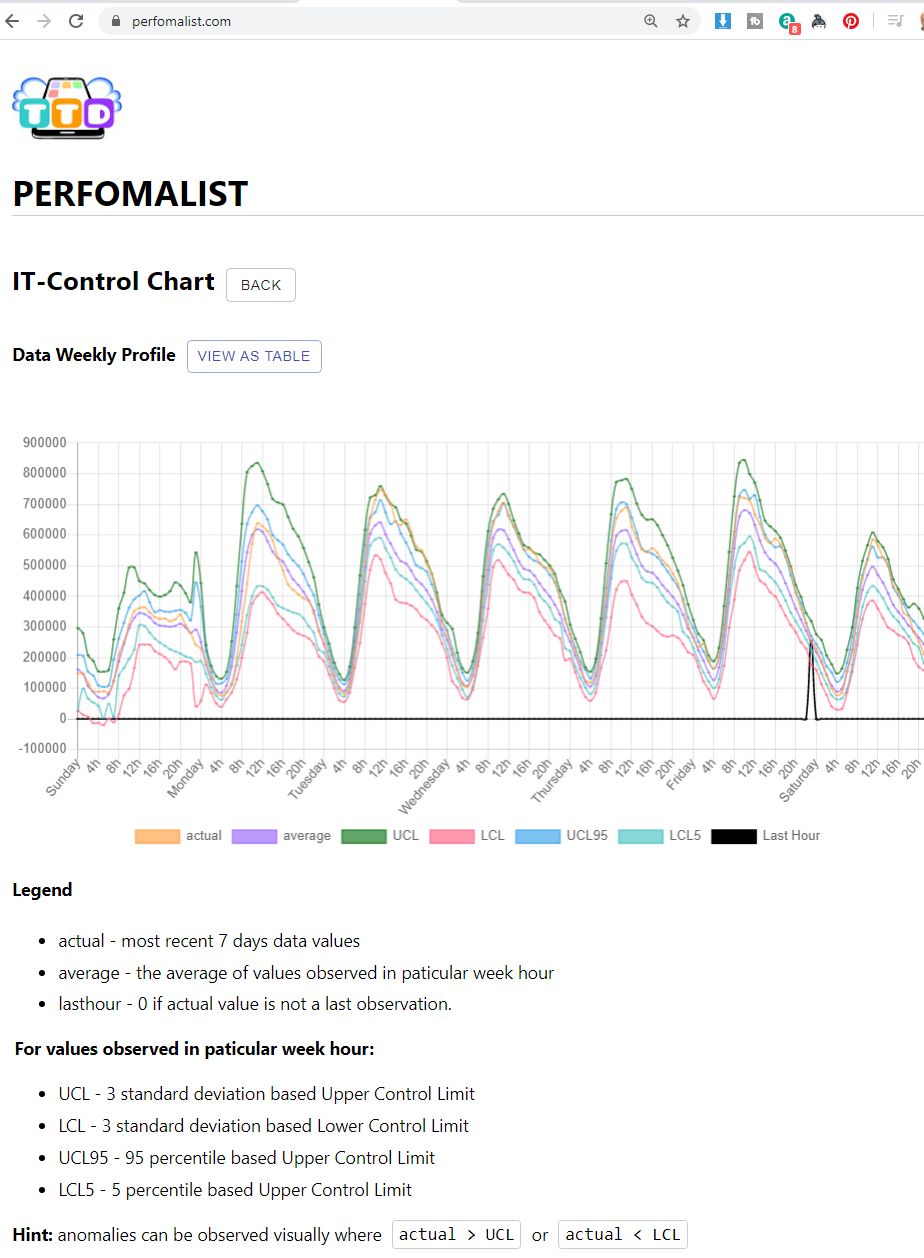Click the Perfomalist cloud logo
This screenshot has width=924, height=1258.
(67, 107)
